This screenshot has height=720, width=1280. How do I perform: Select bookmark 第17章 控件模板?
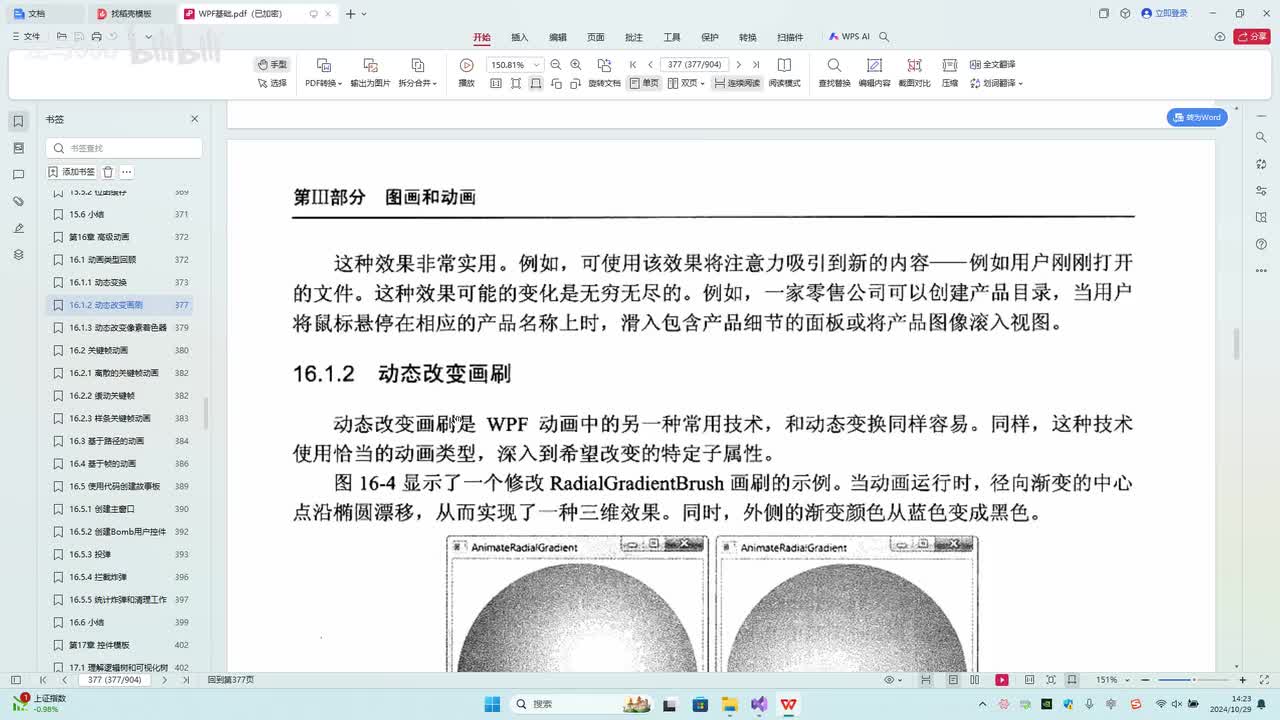(x=119, y=645)
